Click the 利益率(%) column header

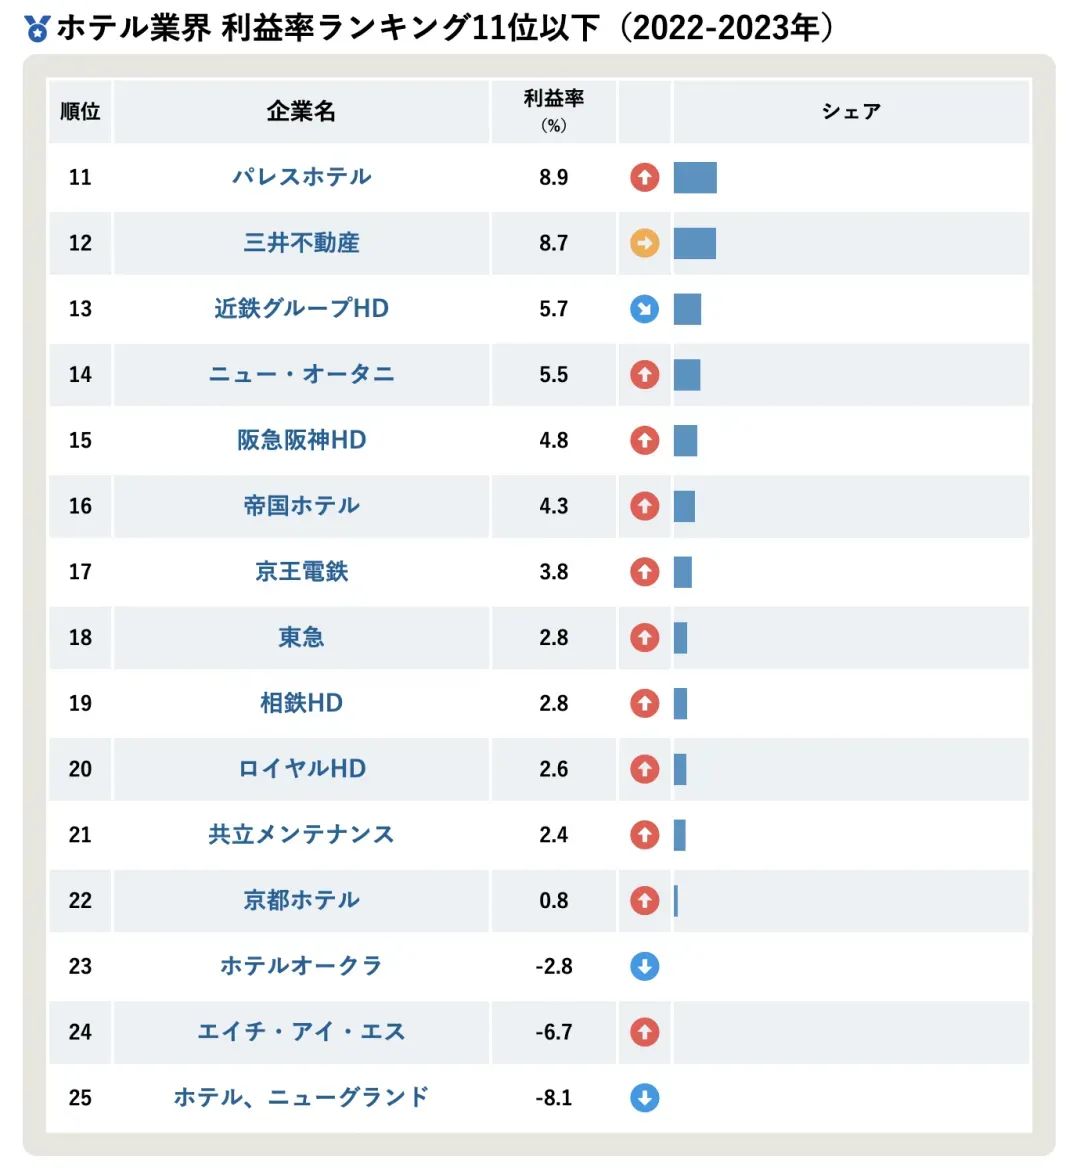tap(553, 111)
